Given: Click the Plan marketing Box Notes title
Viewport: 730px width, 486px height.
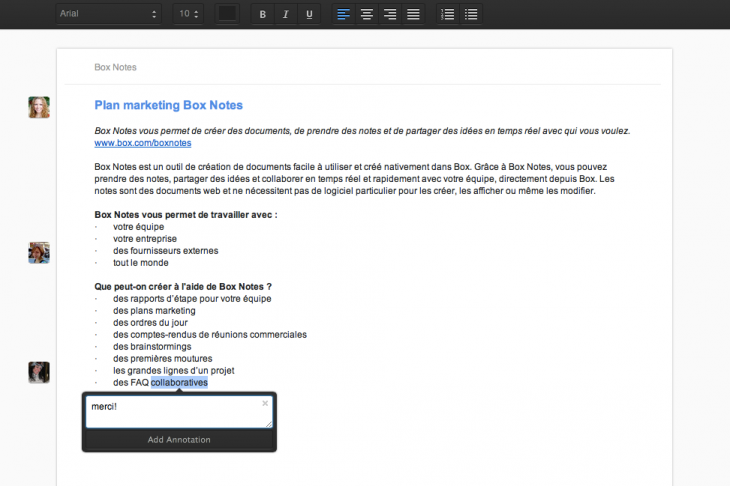Looking at the screenshot, I should tap(168, 105).
